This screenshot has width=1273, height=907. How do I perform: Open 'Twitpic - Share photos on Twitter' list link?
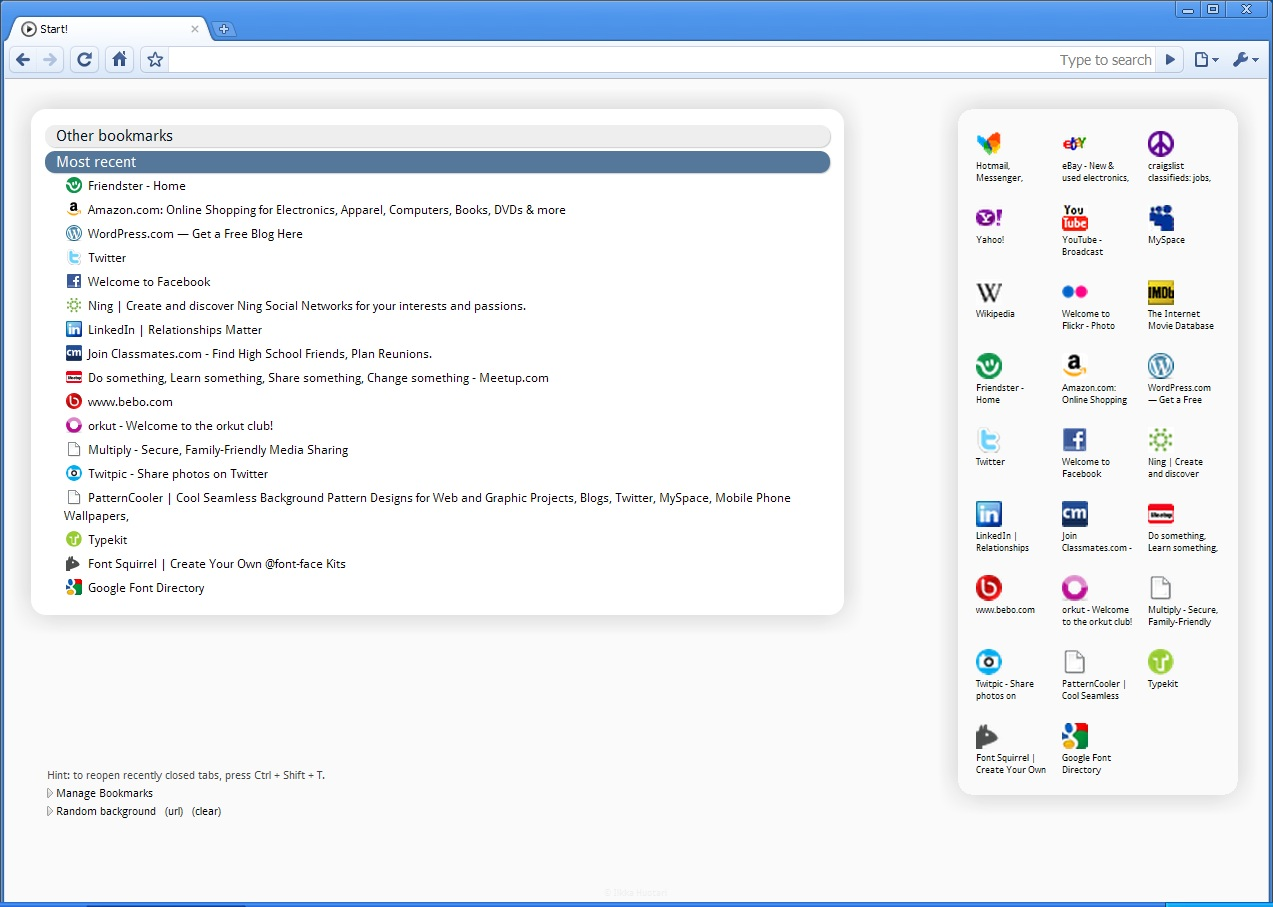pos(178,474)
